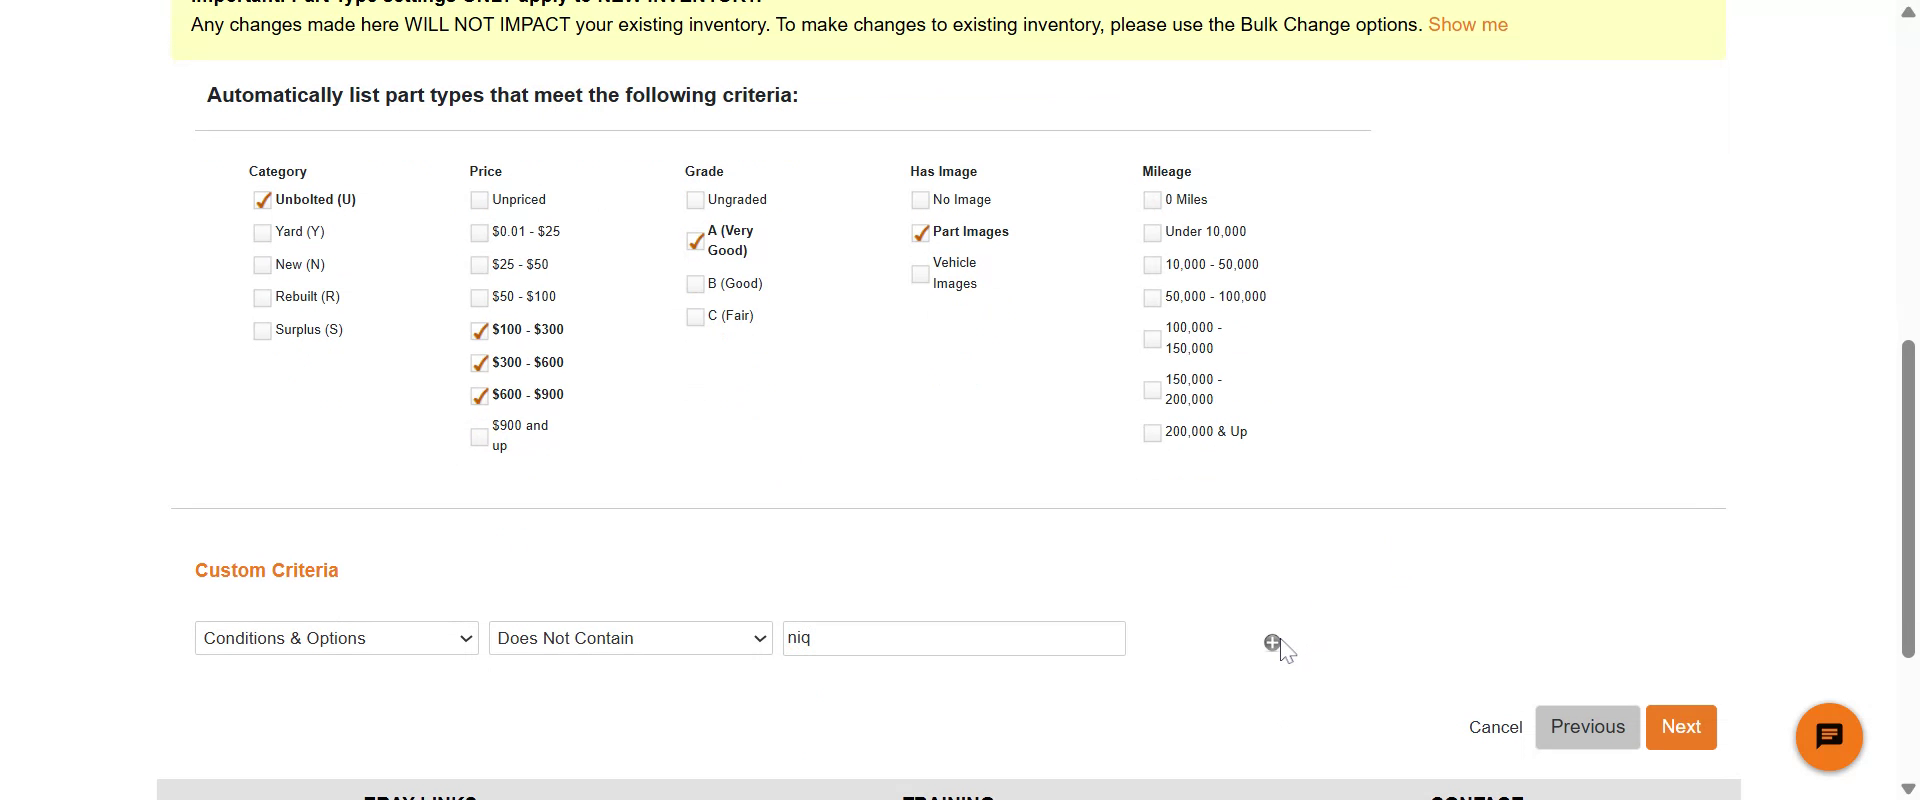Screen dimensions: 1920x800
Task: Enable the Yard (Y) category checkbox
Action: (262, 233)
